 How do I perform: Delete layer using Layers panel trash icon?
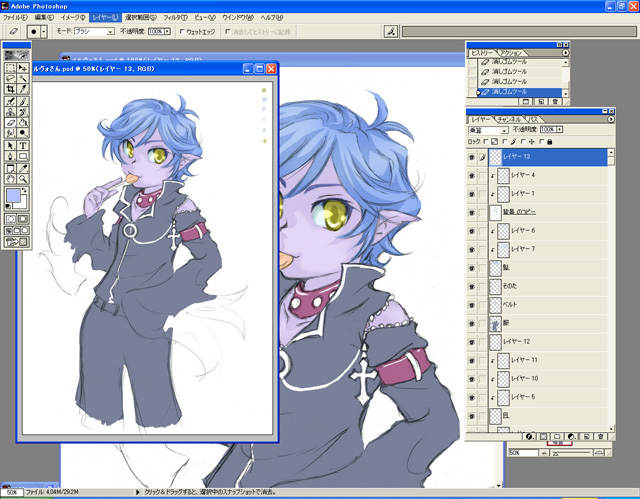pos(601,437)
